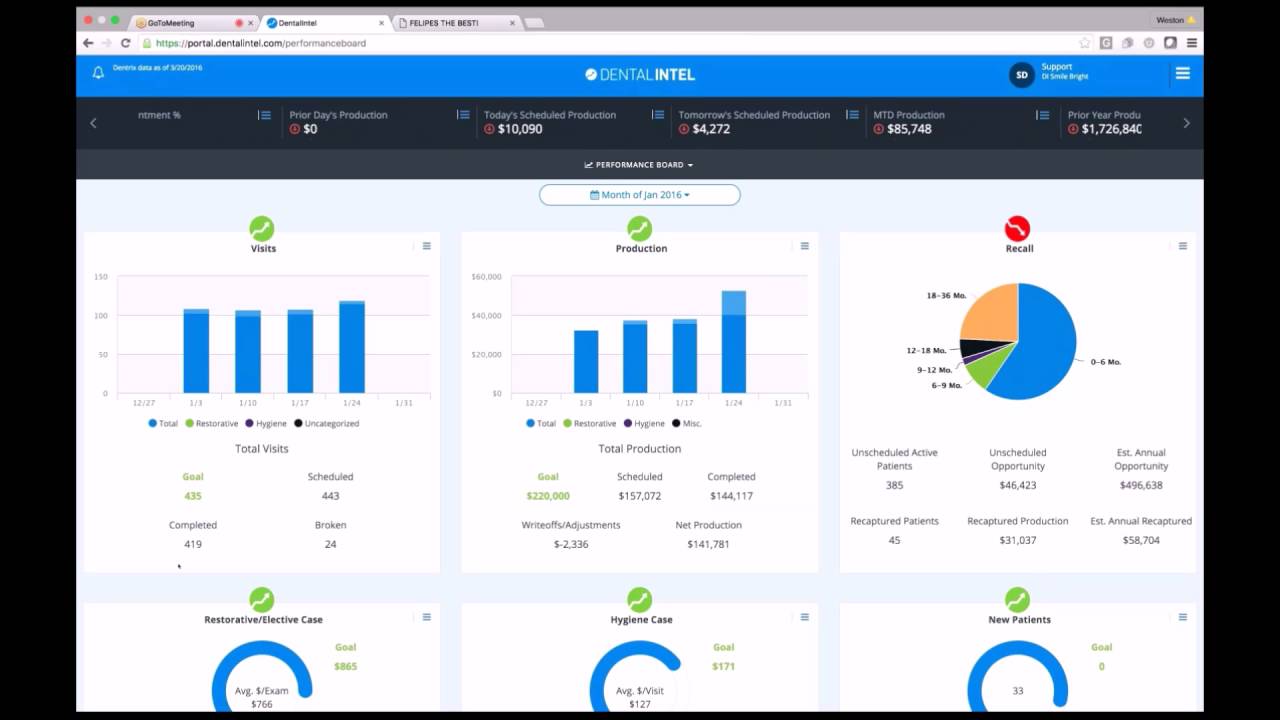Click Hygiene Case Goal $171

tap(723, 666)
